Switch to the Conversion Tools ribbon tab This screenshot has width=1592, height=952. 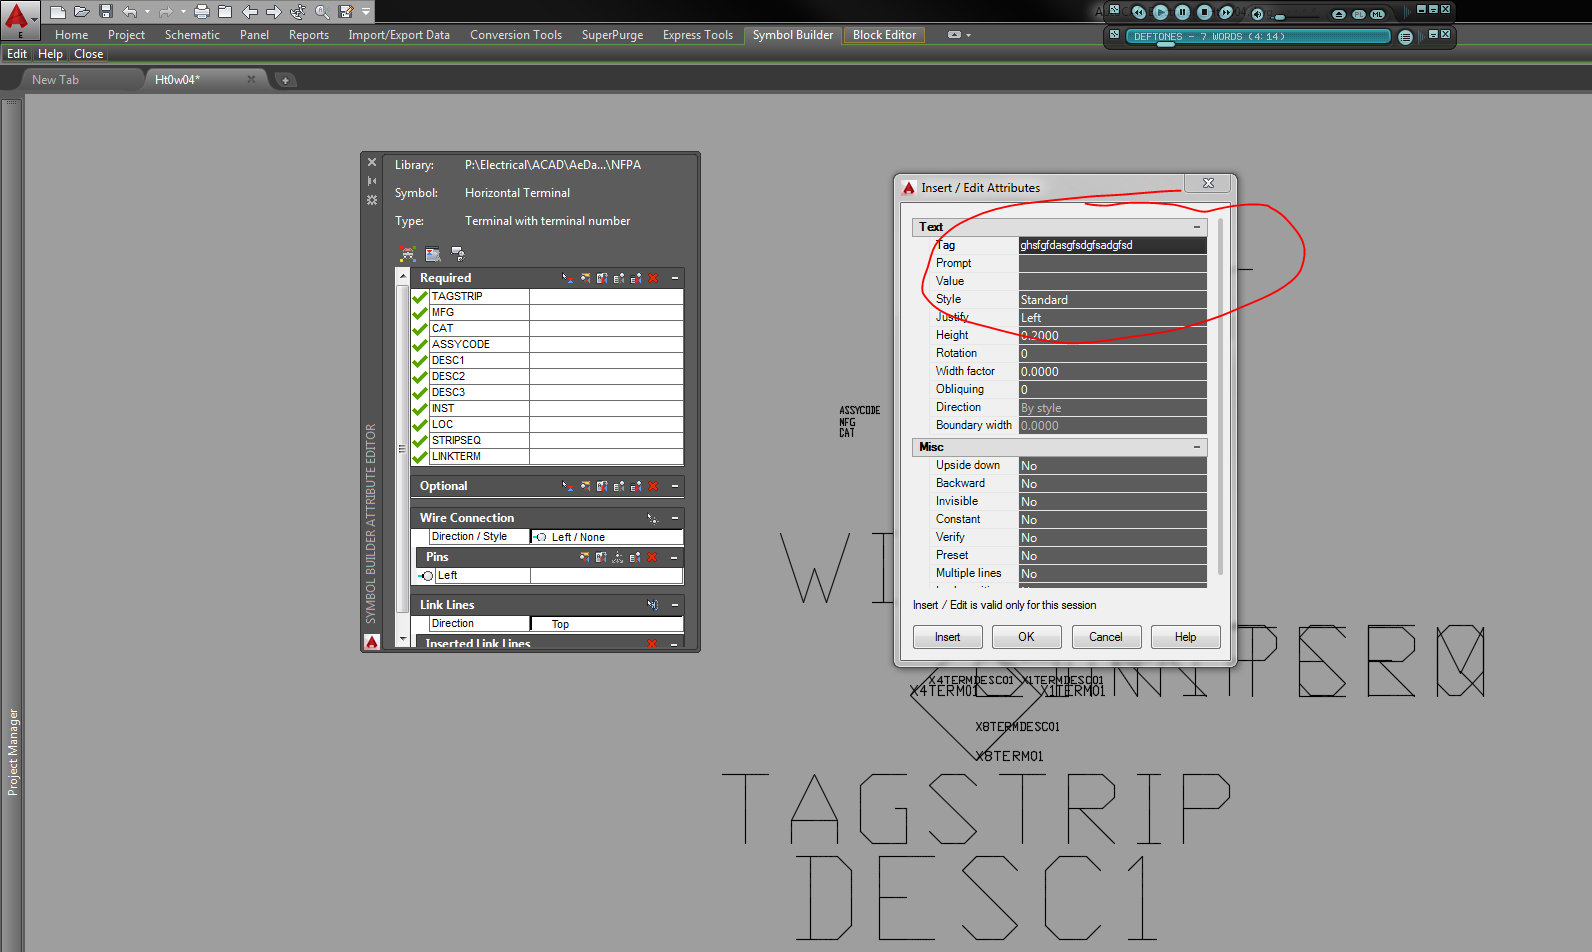[x=516, y=35]
